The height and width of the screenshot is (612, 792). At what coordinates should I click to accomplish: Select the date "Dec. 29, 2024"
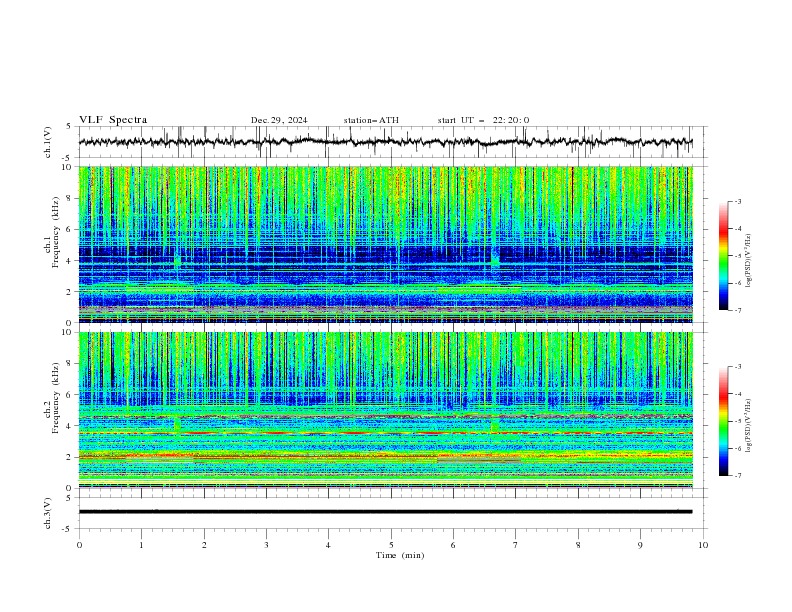(279, 120)
